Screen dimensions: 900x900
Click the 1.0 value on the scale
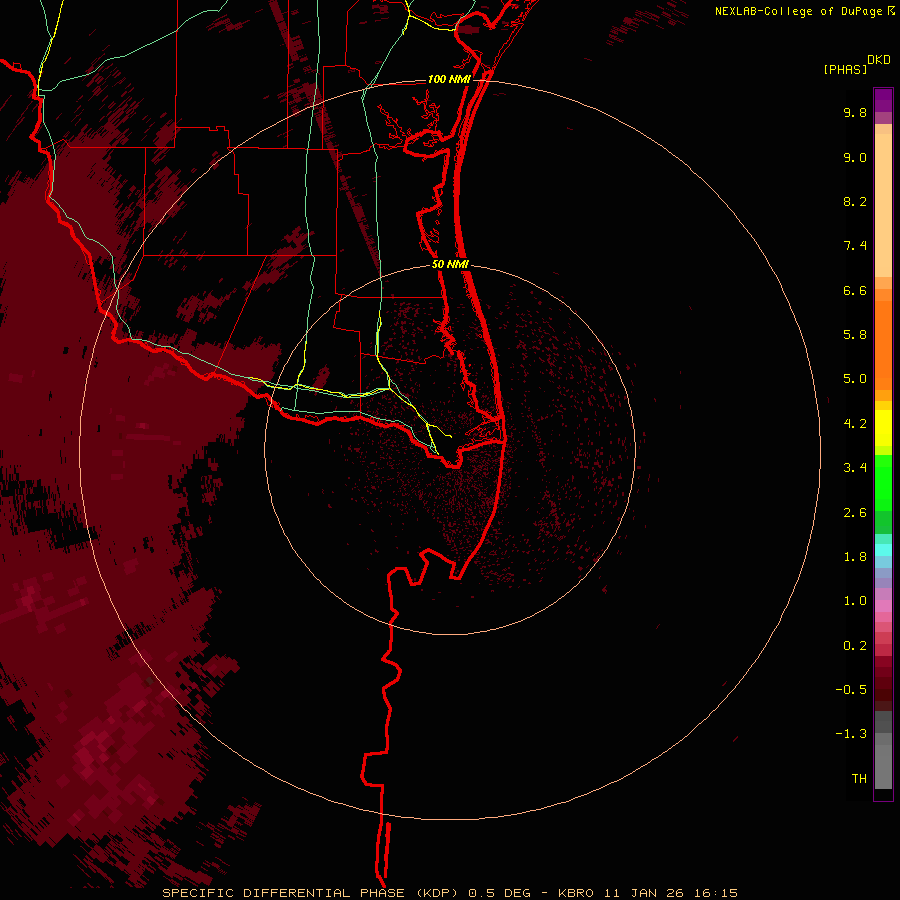click(855, 601)
